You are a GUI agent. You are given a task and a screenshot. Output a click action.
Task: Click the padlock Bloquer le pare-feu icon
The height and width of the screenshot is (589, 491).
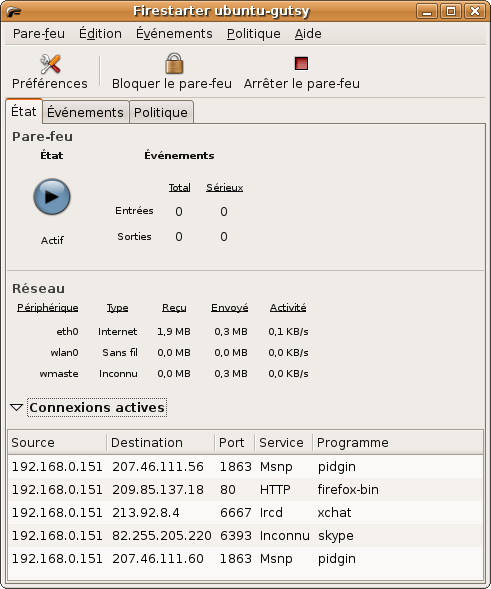(174, 63)
